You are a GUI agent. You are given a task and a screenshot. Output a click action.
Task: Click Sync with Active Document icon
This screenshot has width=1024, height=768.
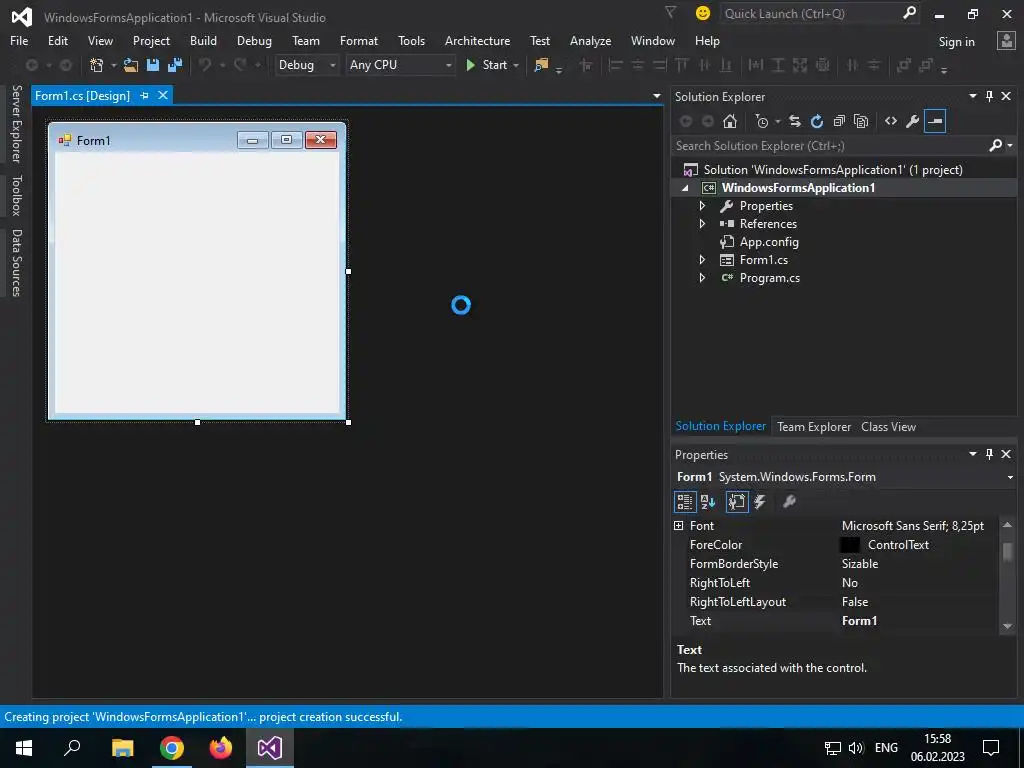(795, 121)
